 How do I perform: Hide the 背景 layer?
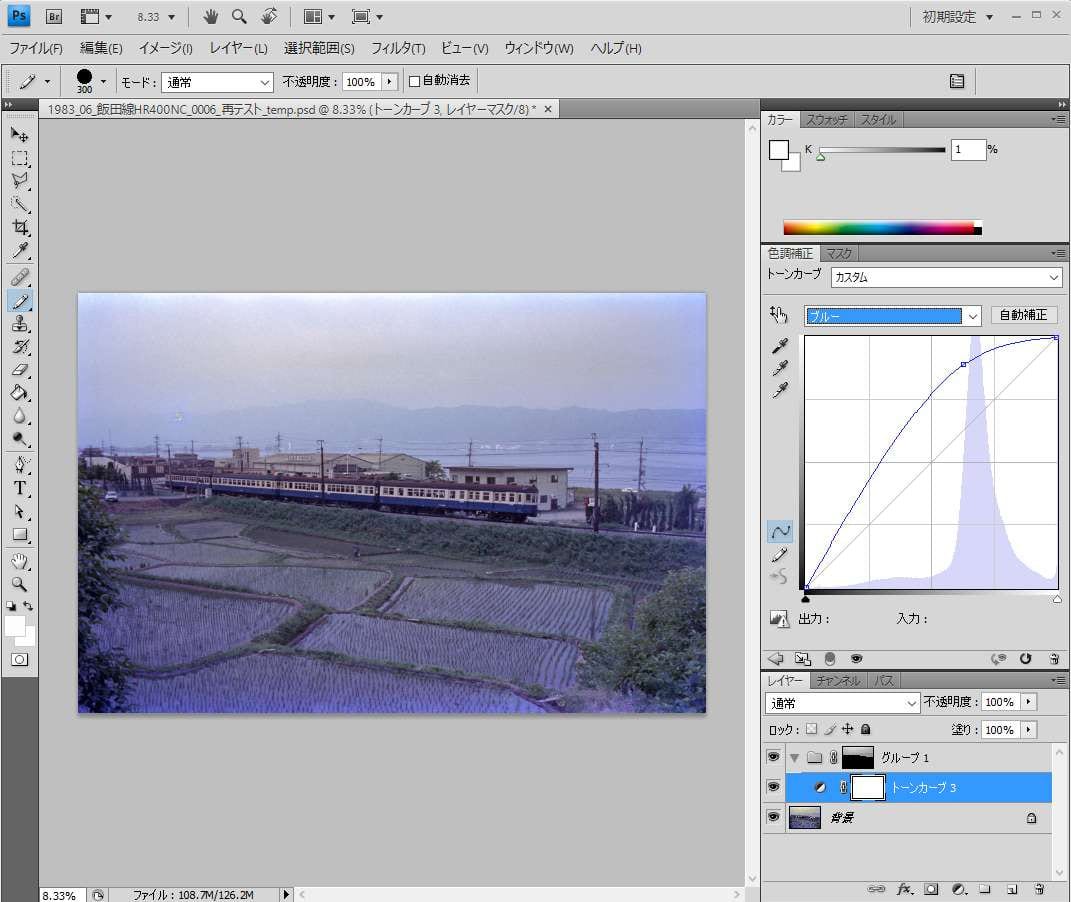773,817
